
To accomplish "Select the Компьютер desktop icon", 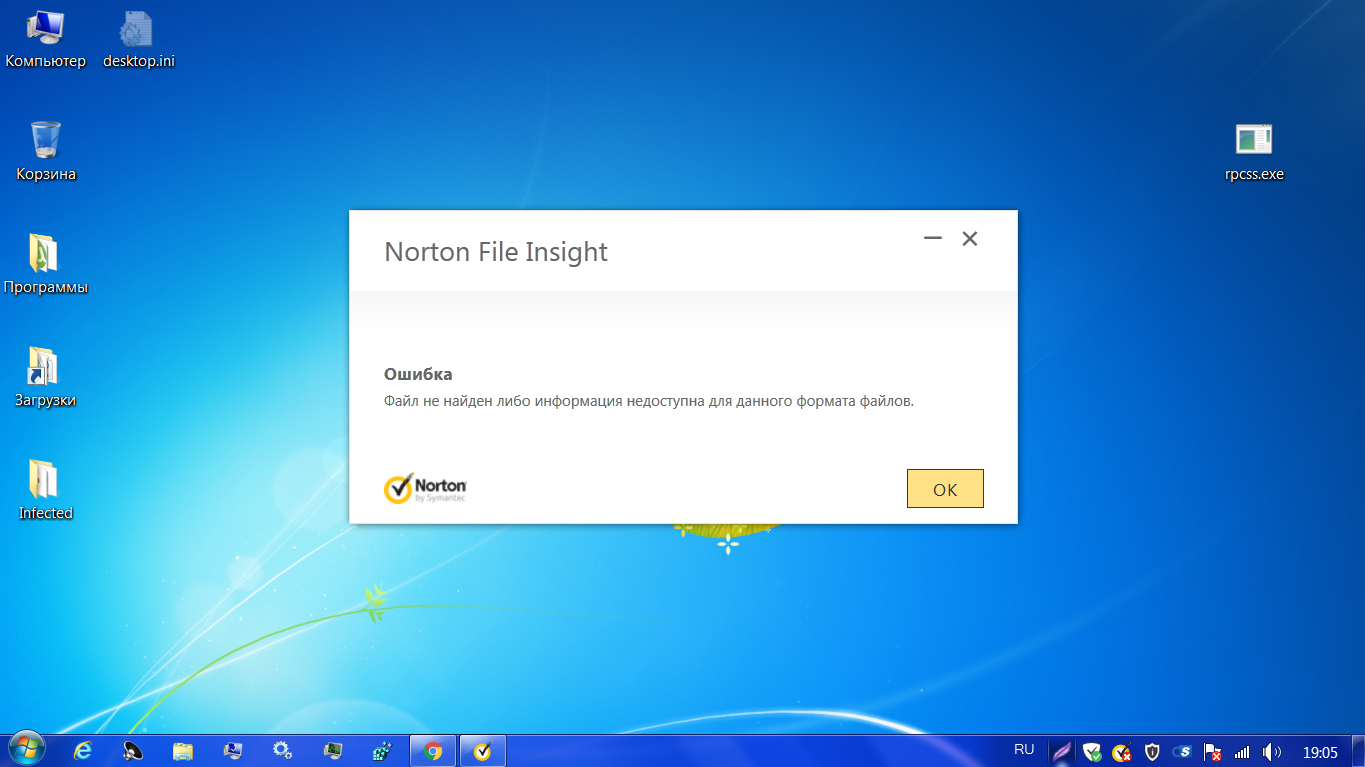I will [x=46, y=40].
